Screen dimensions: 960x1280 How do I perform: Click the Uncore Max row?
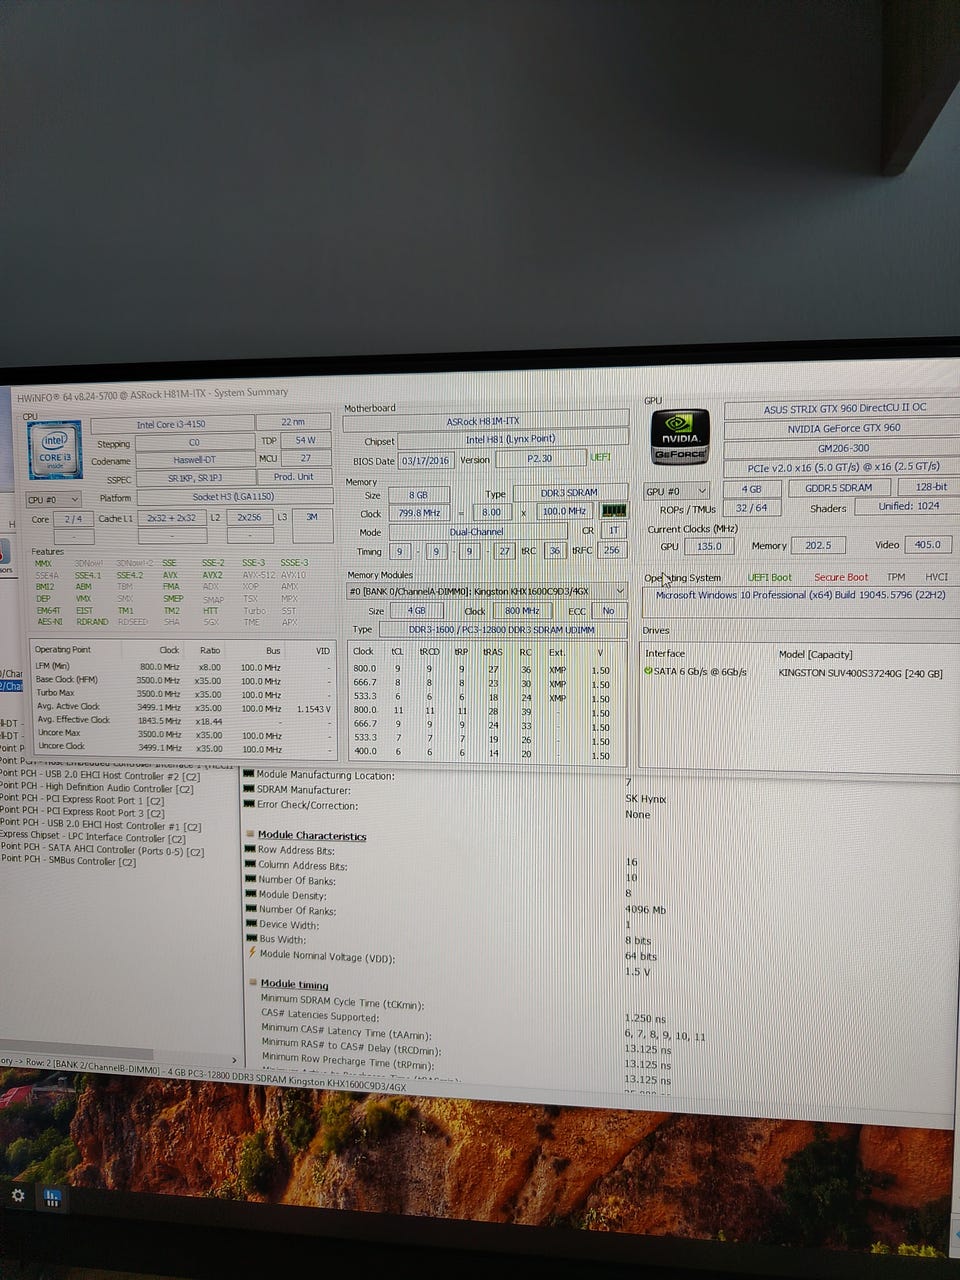click(x=182, y=734)
